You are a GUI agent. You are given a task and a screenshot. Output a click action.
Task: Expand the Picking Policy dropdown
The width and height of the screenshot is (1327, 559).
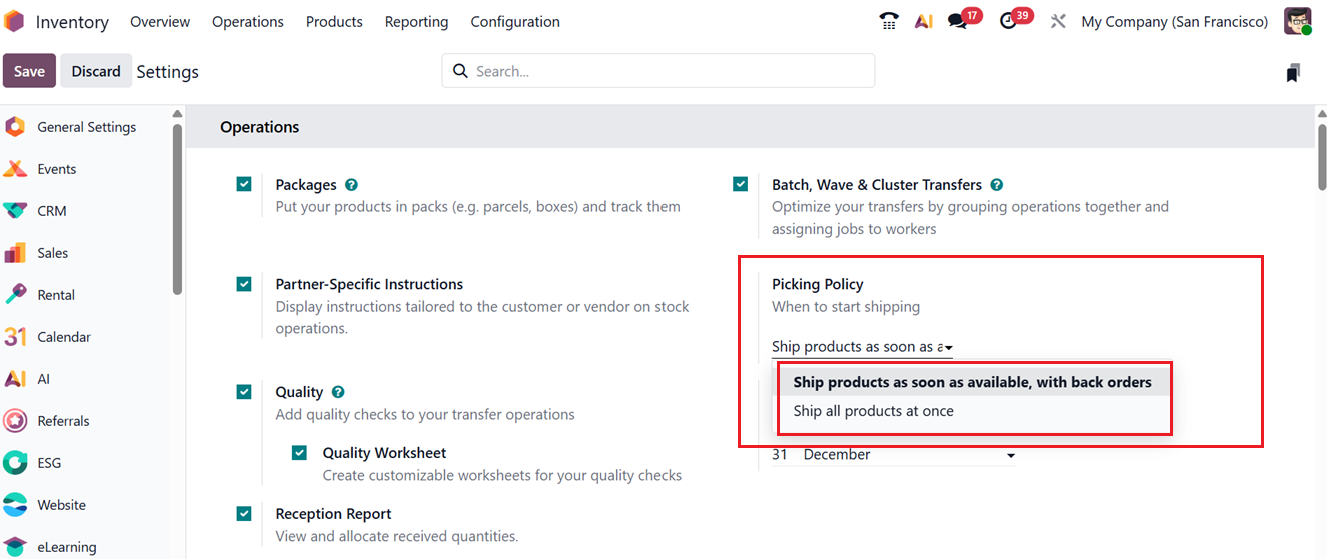click(862, 347)
